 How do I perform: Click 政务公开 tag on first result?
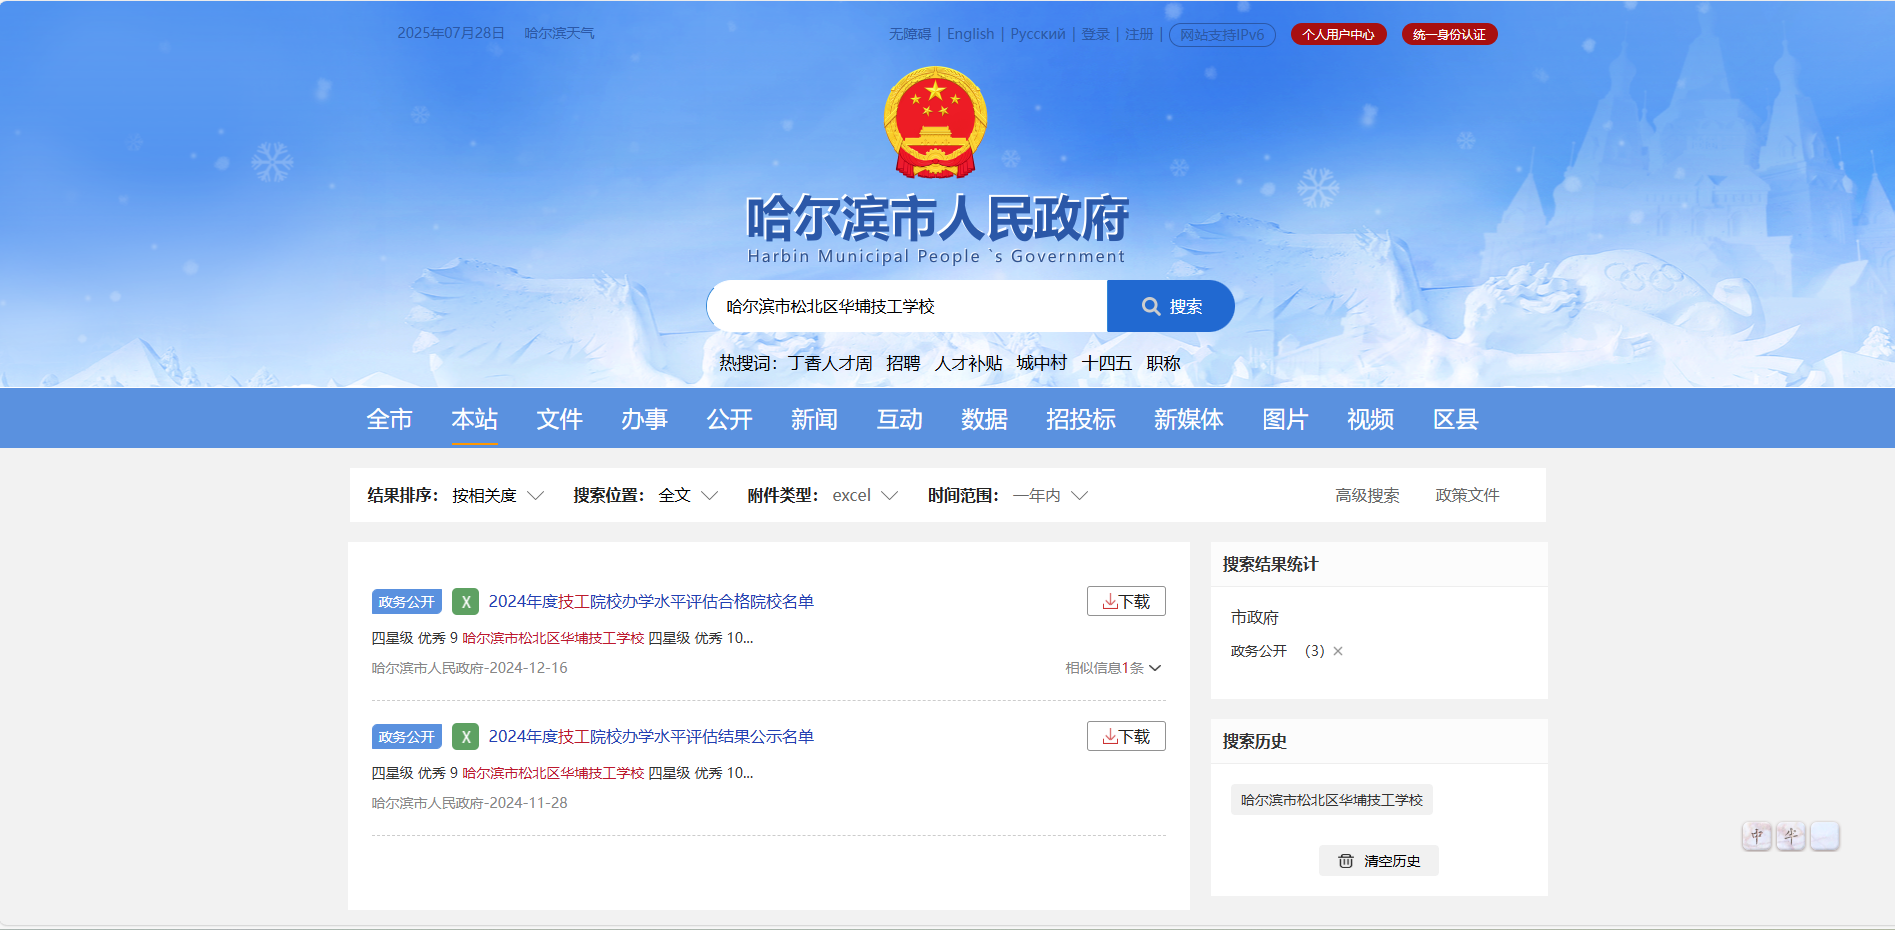[x=406, y=601]
